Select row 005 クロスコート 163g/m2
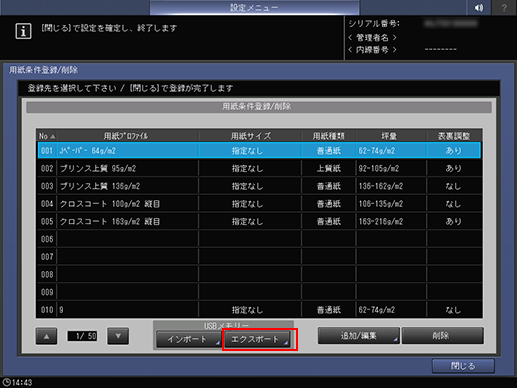This screenshot has height=388, width=517. point(259,221)
